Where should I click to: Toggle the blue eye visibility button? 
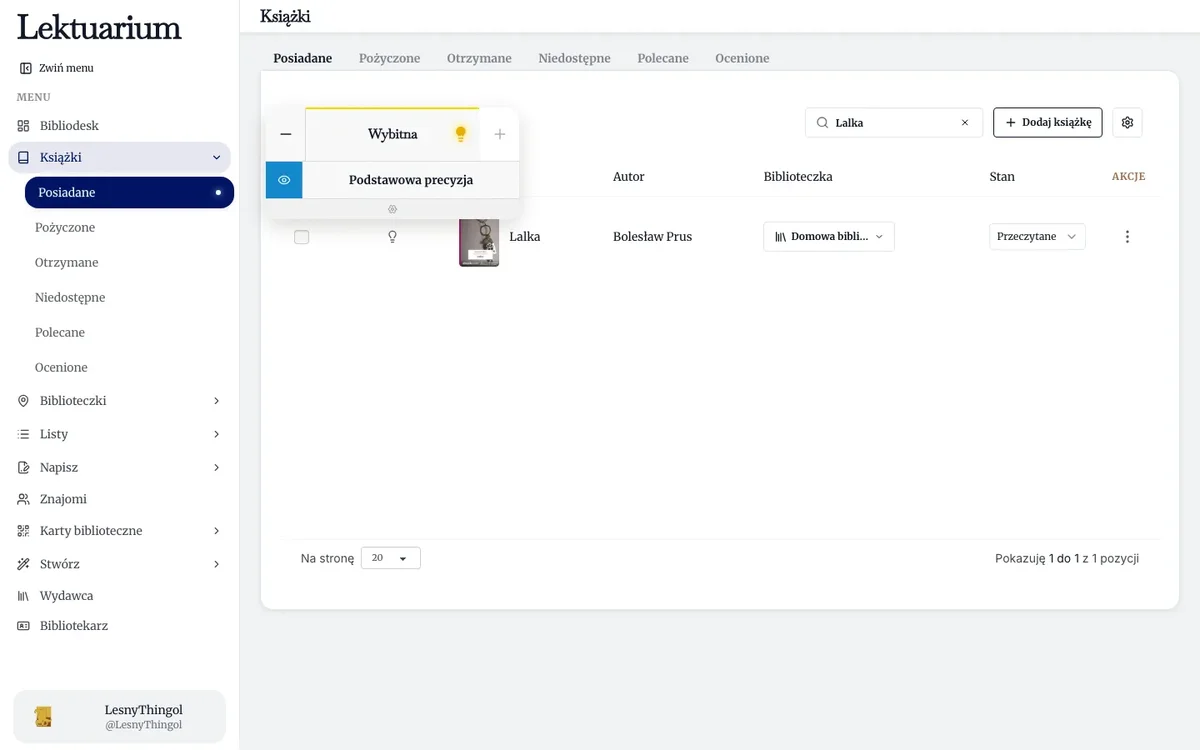tap(284, 180)
